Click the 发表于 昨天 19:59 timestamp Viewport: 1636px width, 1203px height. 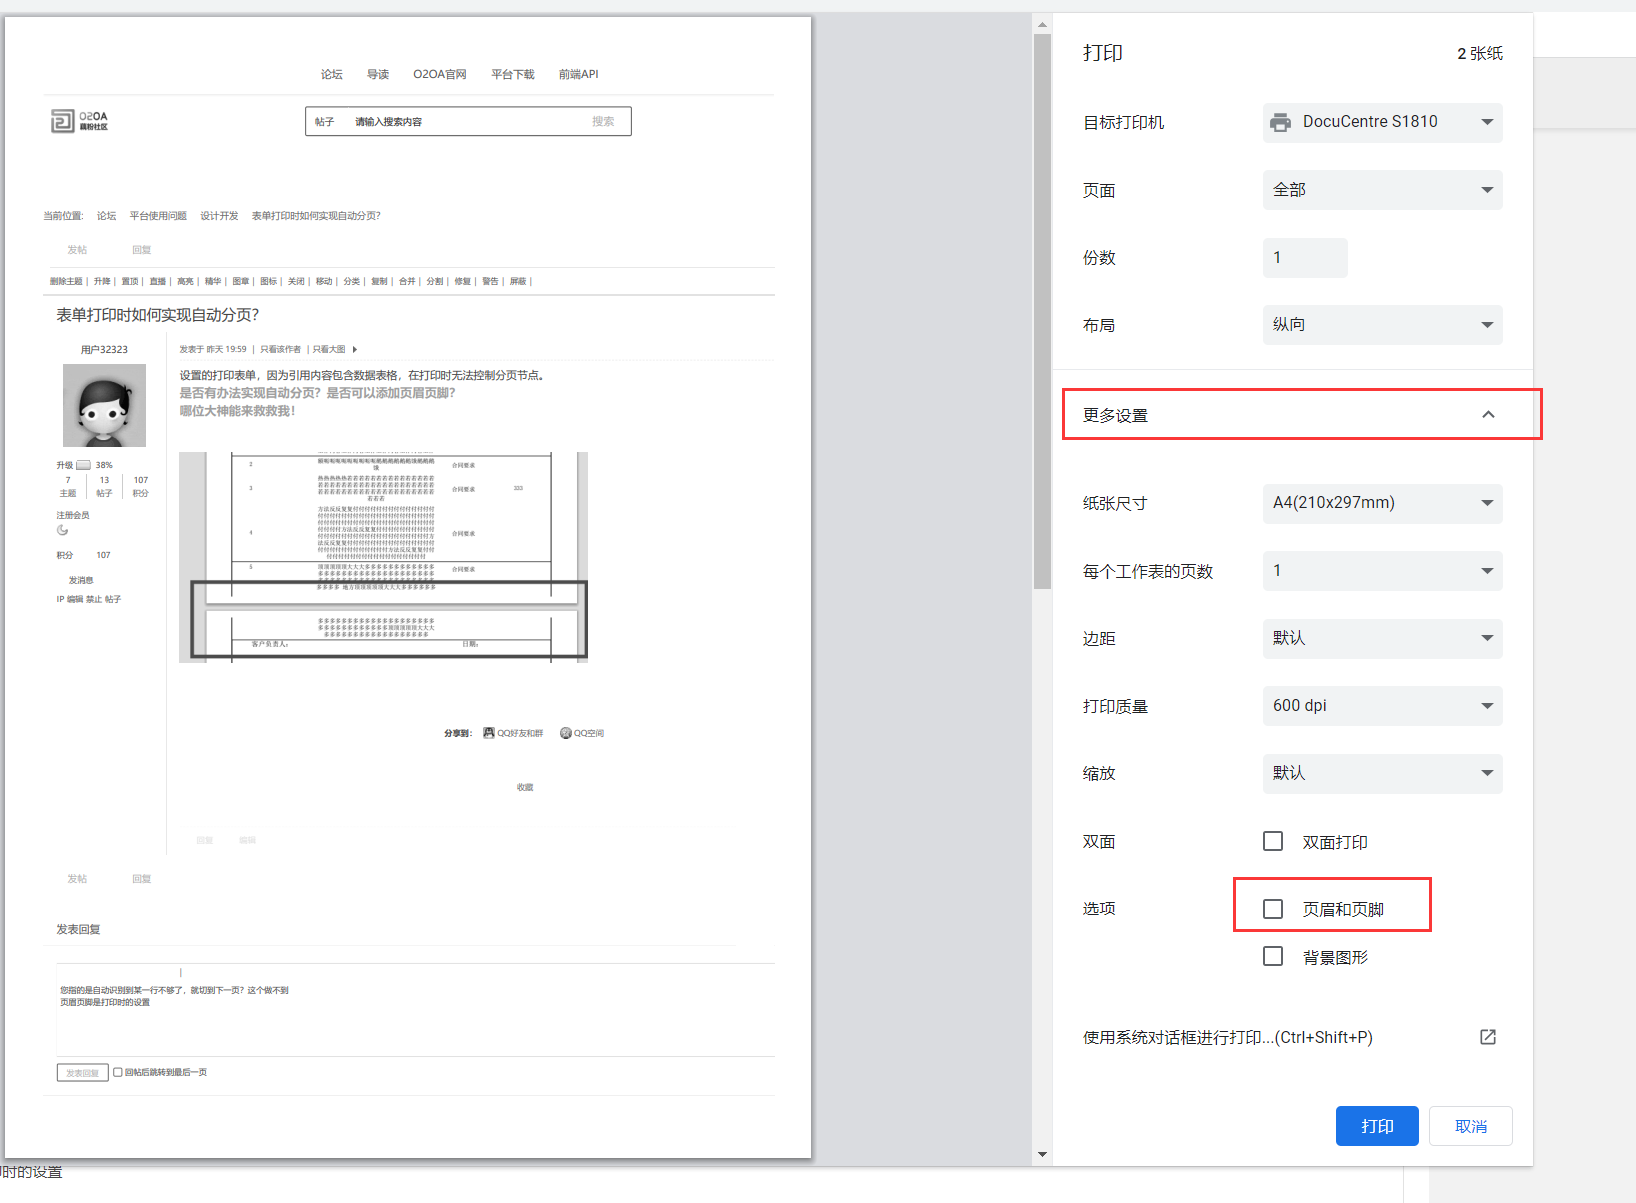213,349
